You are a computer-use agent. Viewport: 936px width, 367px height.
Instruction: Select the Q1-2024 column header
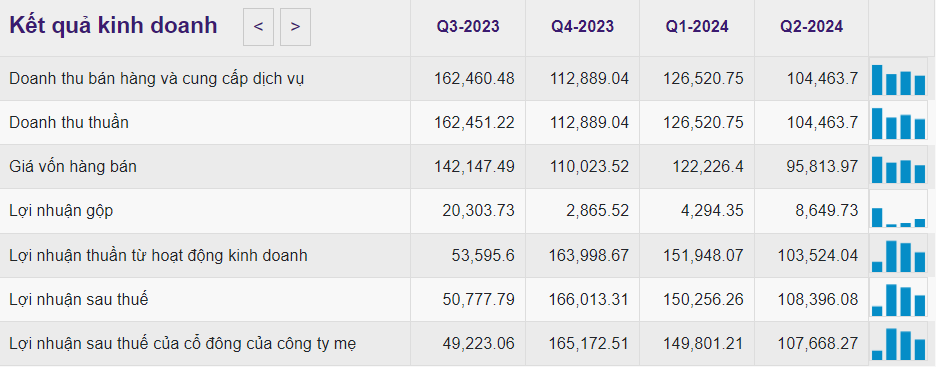(697, 27)
